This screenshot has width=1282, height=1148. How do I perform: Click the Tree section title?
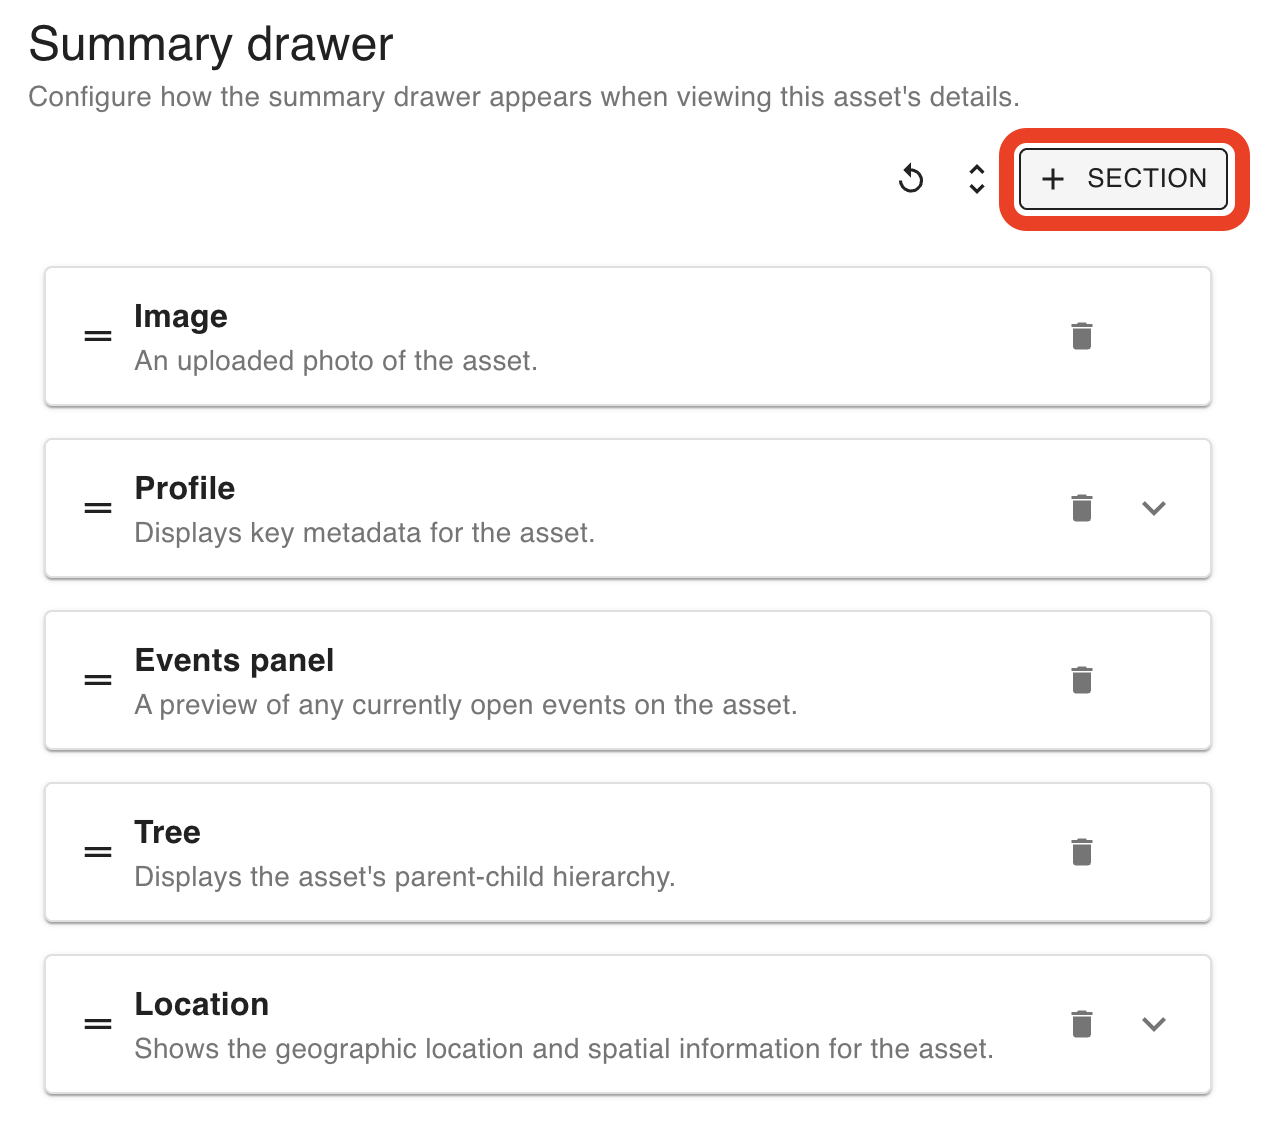pyautogui.click(x=167, y=833)
